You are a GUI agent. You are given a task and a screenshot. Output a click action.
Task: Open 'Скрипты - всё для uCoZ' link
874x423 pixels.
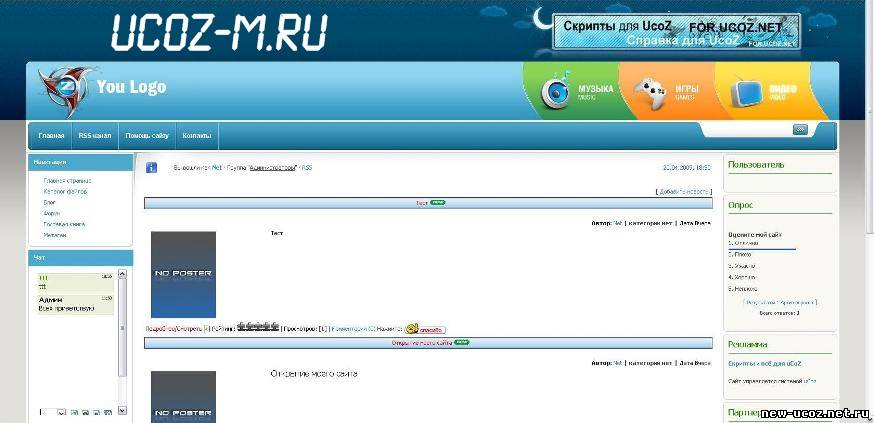click(765, 363)
